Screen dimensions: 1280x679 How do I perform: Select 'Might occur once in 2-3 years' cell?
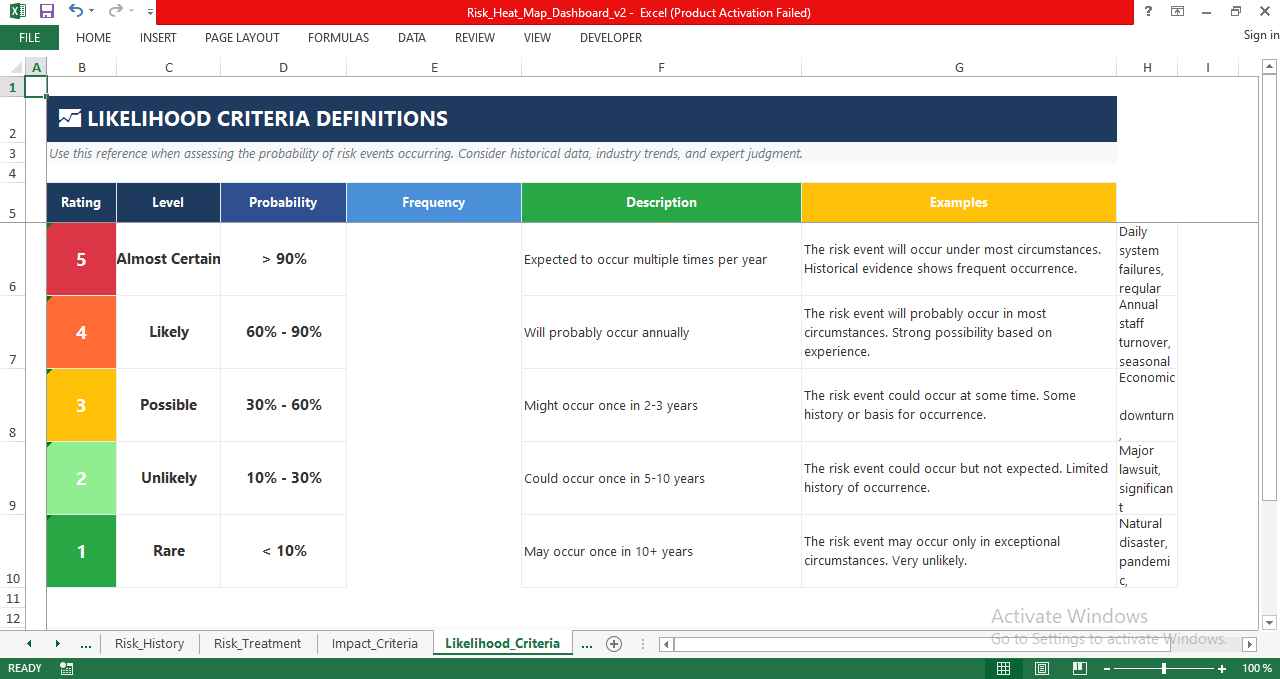tap(661, 405)
